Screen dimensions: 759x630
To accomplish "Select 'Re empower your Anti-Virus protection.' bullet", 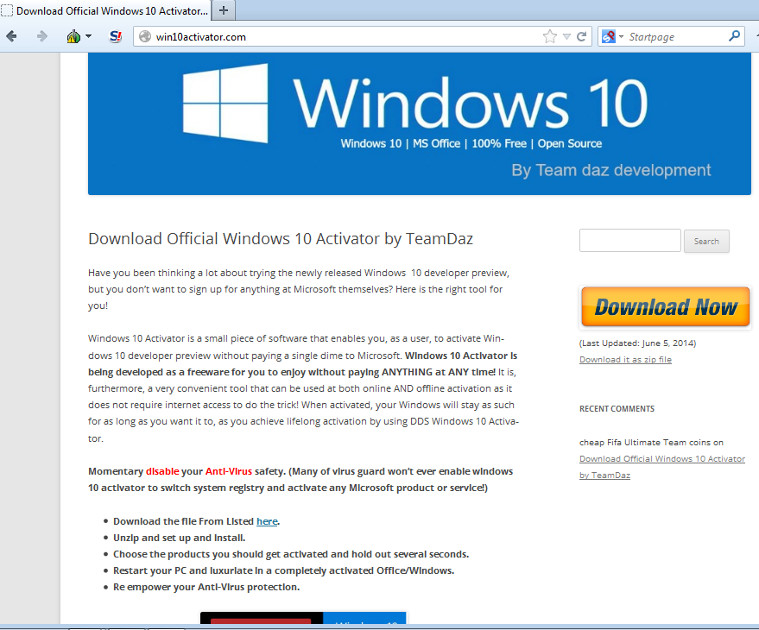I will click(x=206, y=587).
